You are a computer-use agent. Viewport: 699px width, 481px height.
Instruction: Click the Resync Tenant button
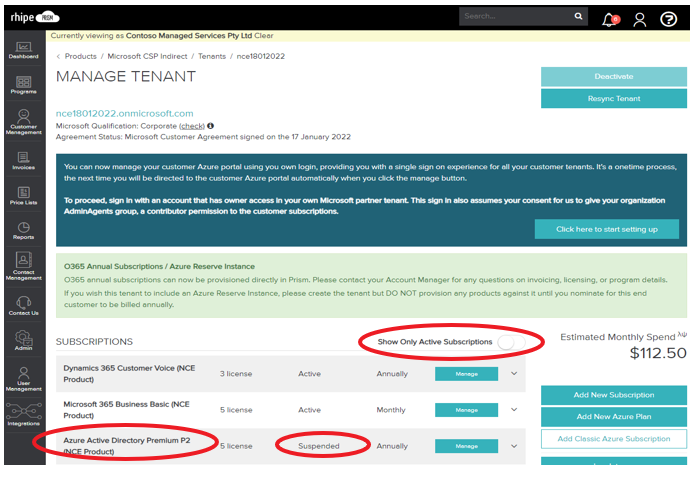click(614, 99)
